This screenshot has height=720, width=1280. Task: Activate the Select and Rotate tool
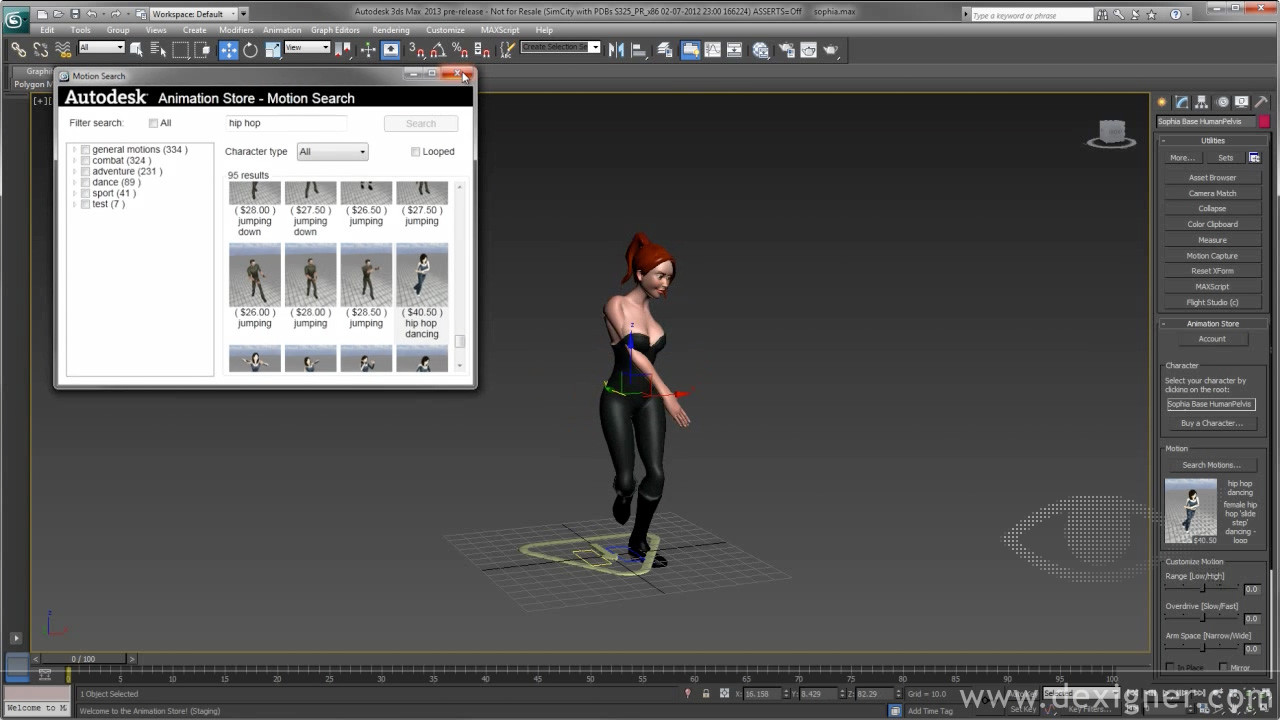(x=250, y=49)
